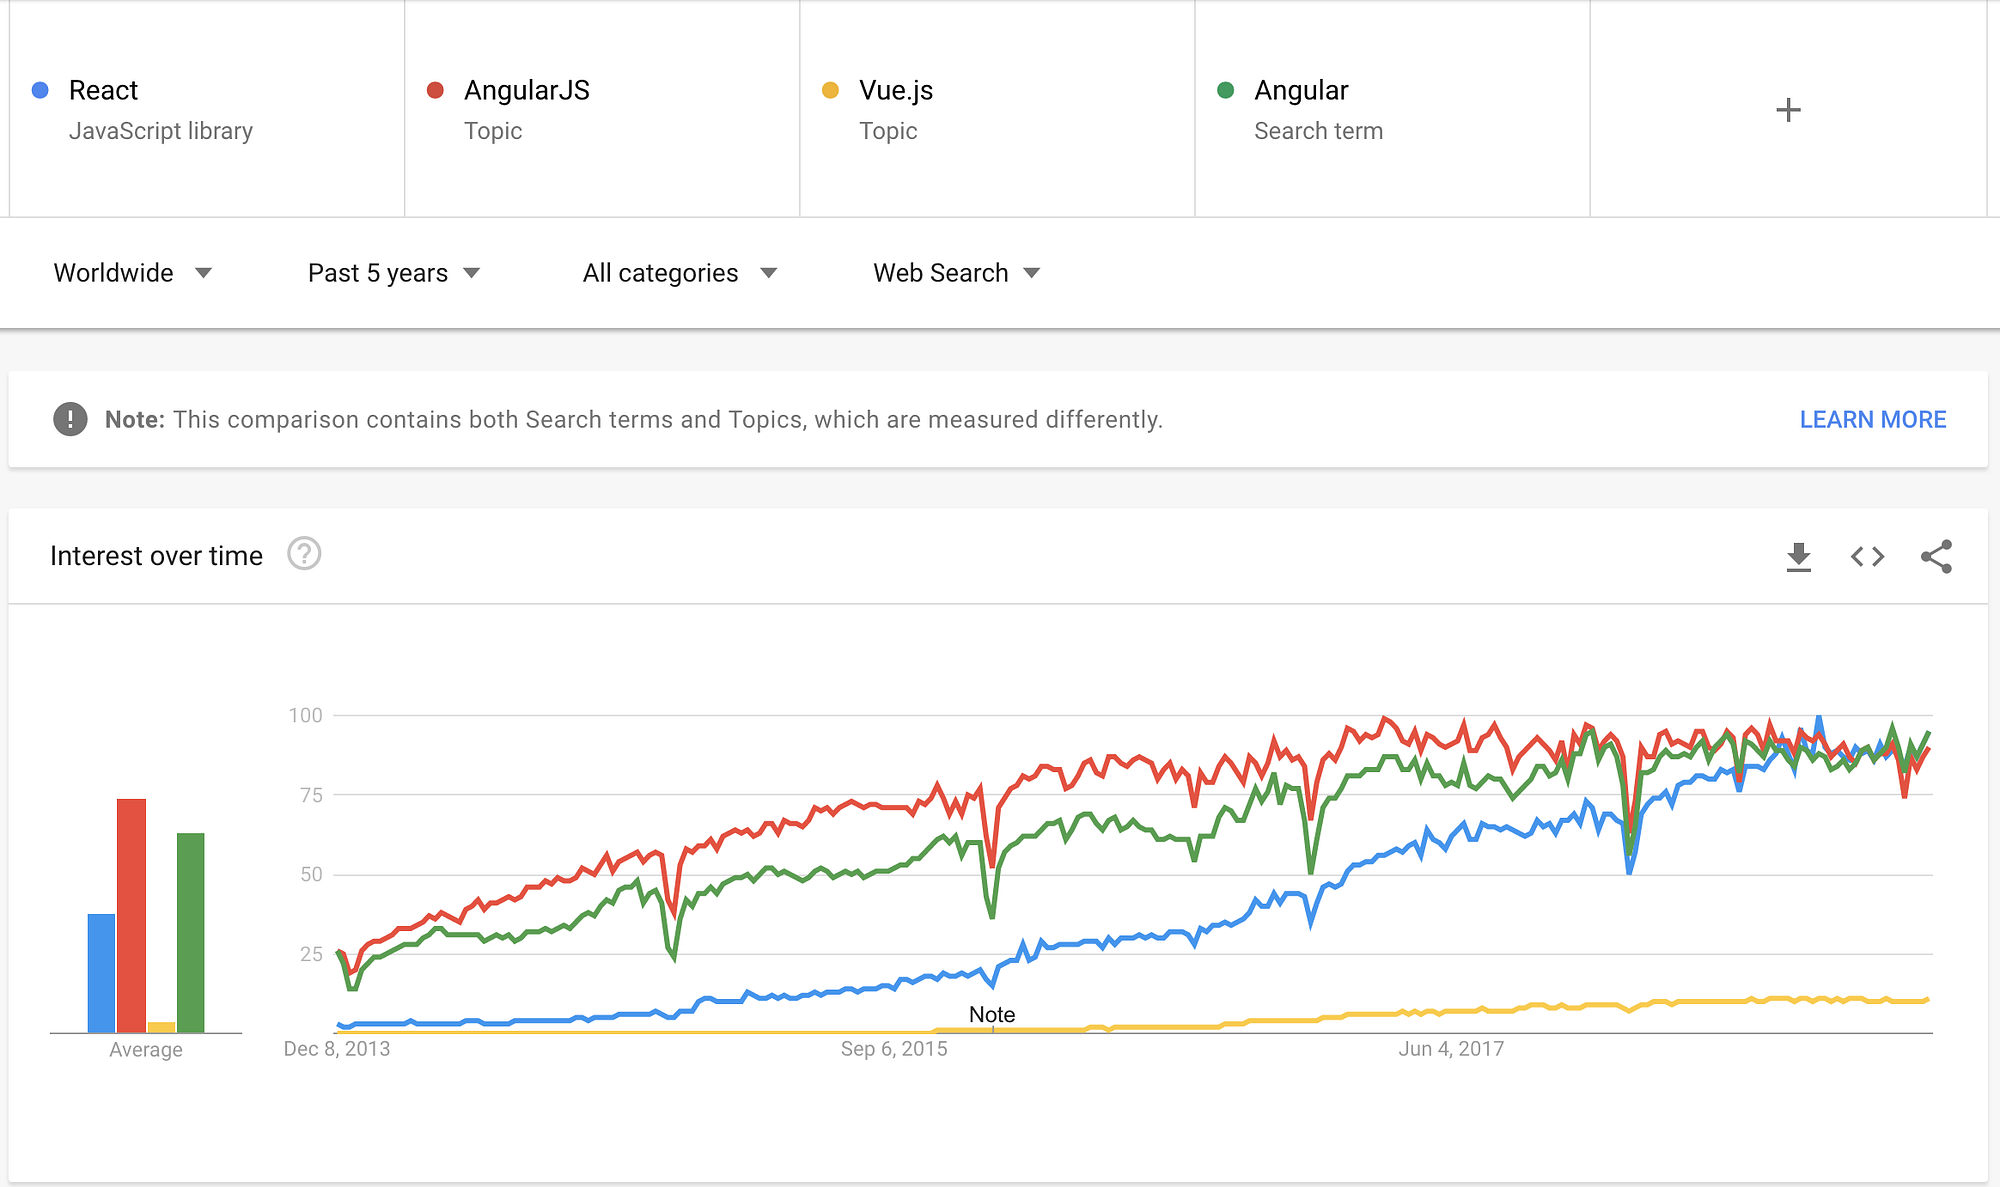The image size is (2000, 1187).
Task: Click the exclamation note icon
Action: (70, 419)
